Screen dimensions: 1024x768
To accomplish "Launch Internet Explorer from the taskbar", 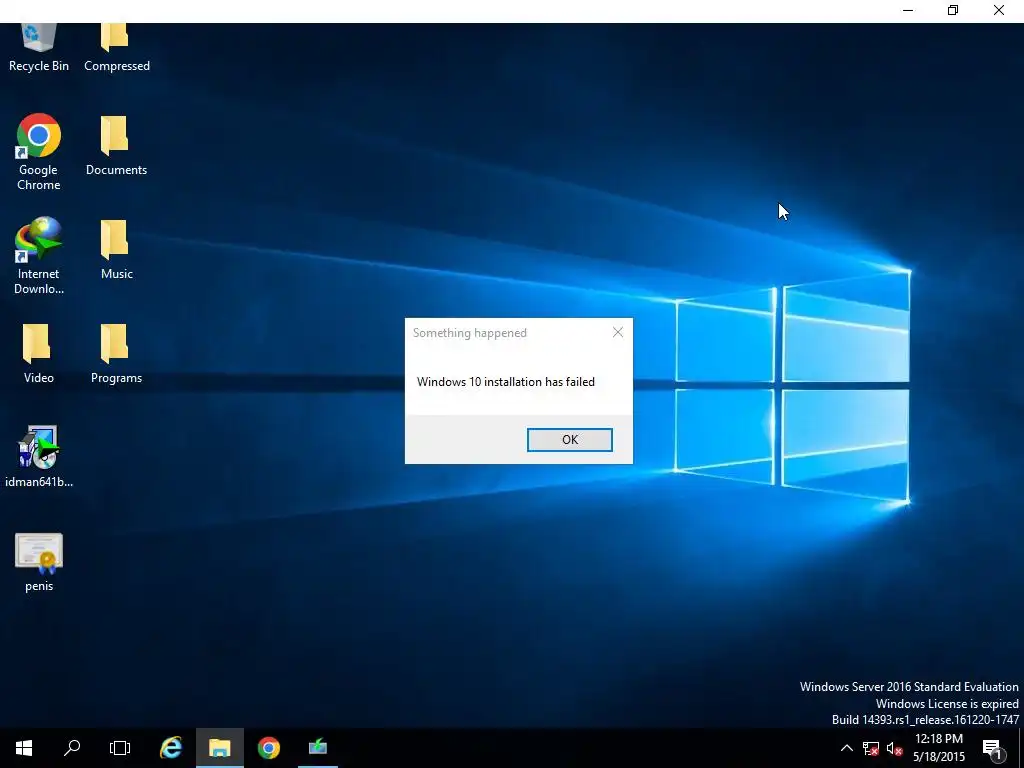I will point(171,748).
